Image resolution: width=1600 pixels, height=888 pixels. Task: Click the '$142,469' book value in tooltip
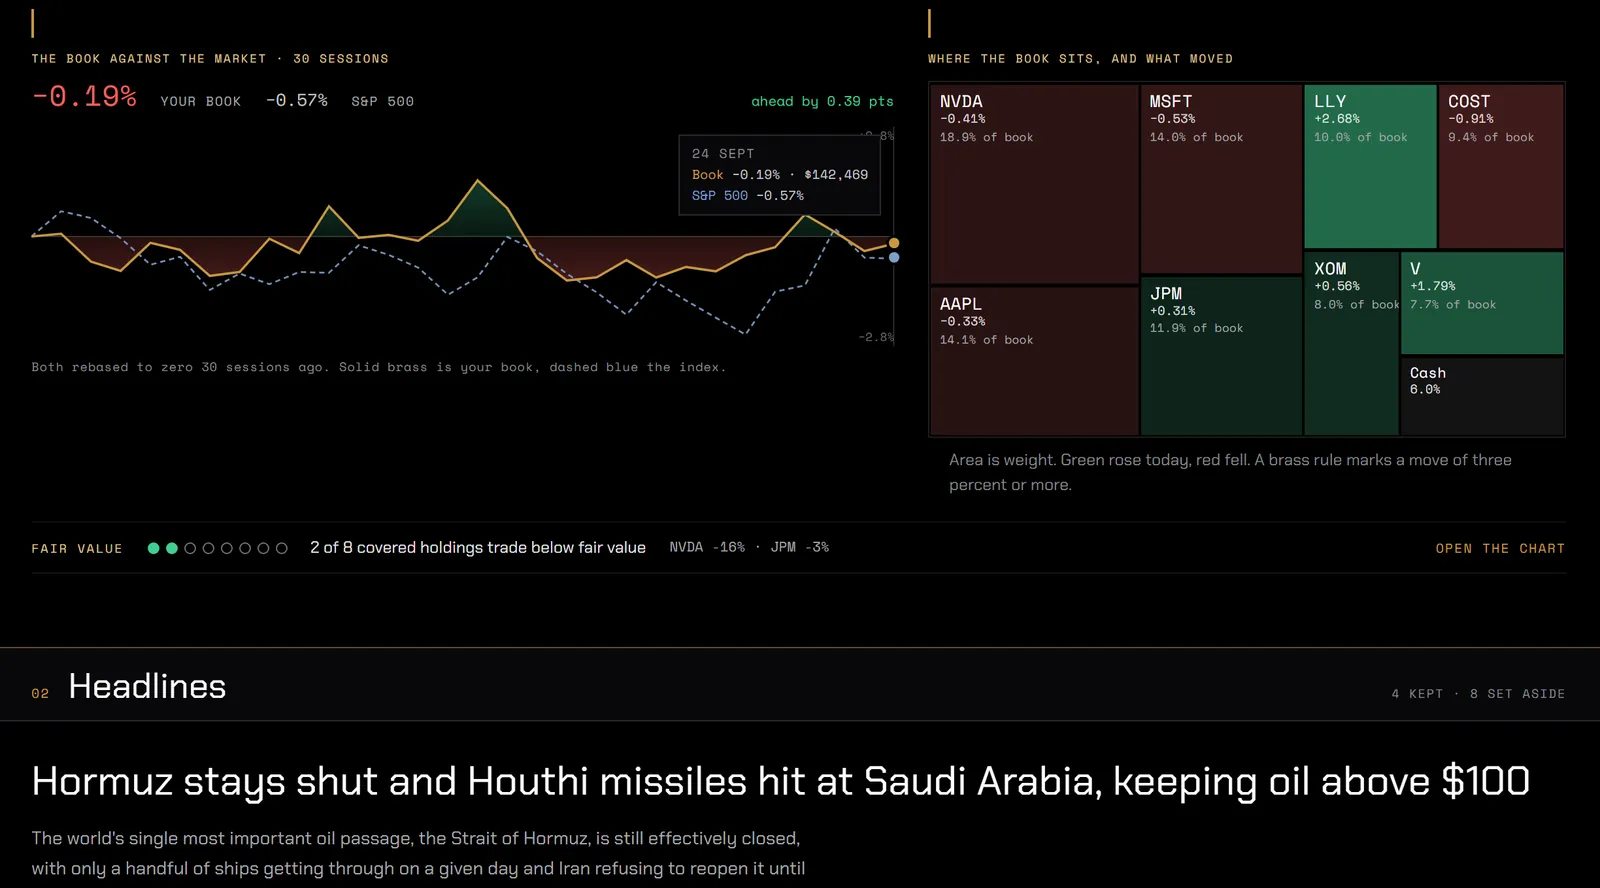click(x=836, y=175)
